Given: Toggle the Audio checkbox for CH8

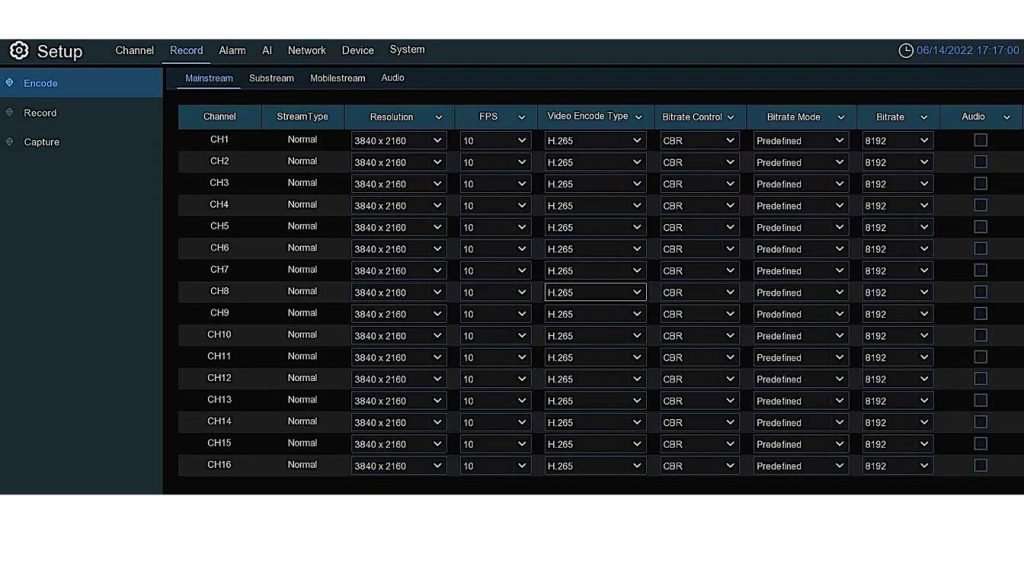Looking at the screenshot, I should (x=980, y=292).
